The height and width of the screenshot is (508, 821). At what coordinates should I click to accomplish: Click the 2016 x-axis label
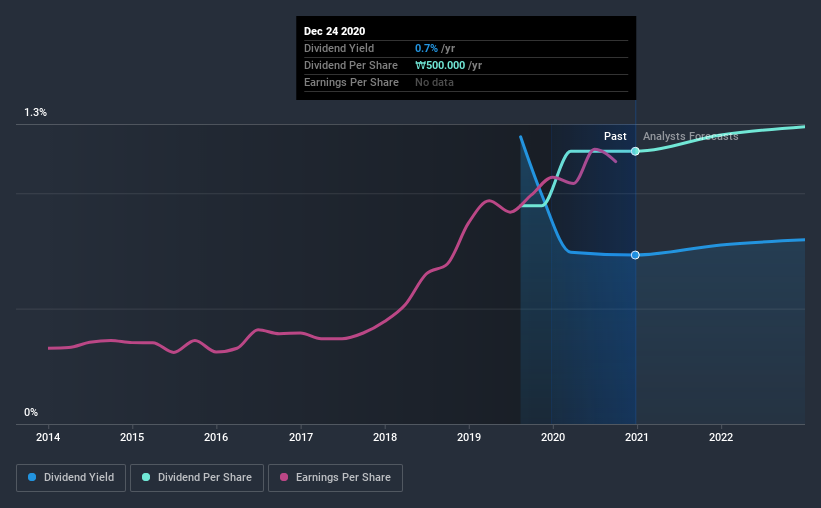tap(216, 437)
